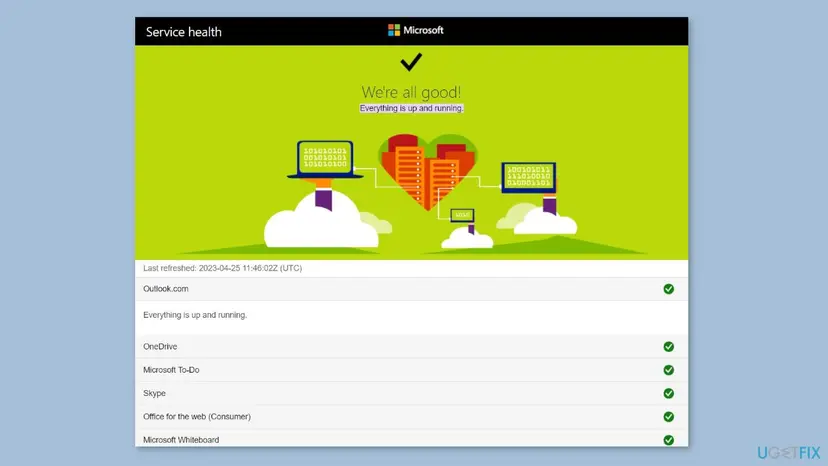Click the Microsoft logo in header
Viewport: 828px width, 466px height.
(x=416, y=31)
